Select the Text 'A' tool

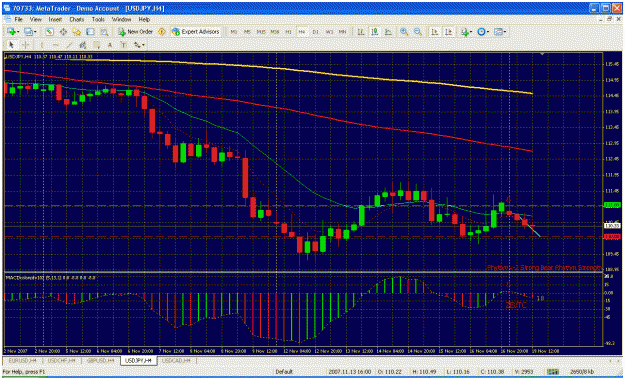coord(110,45)
